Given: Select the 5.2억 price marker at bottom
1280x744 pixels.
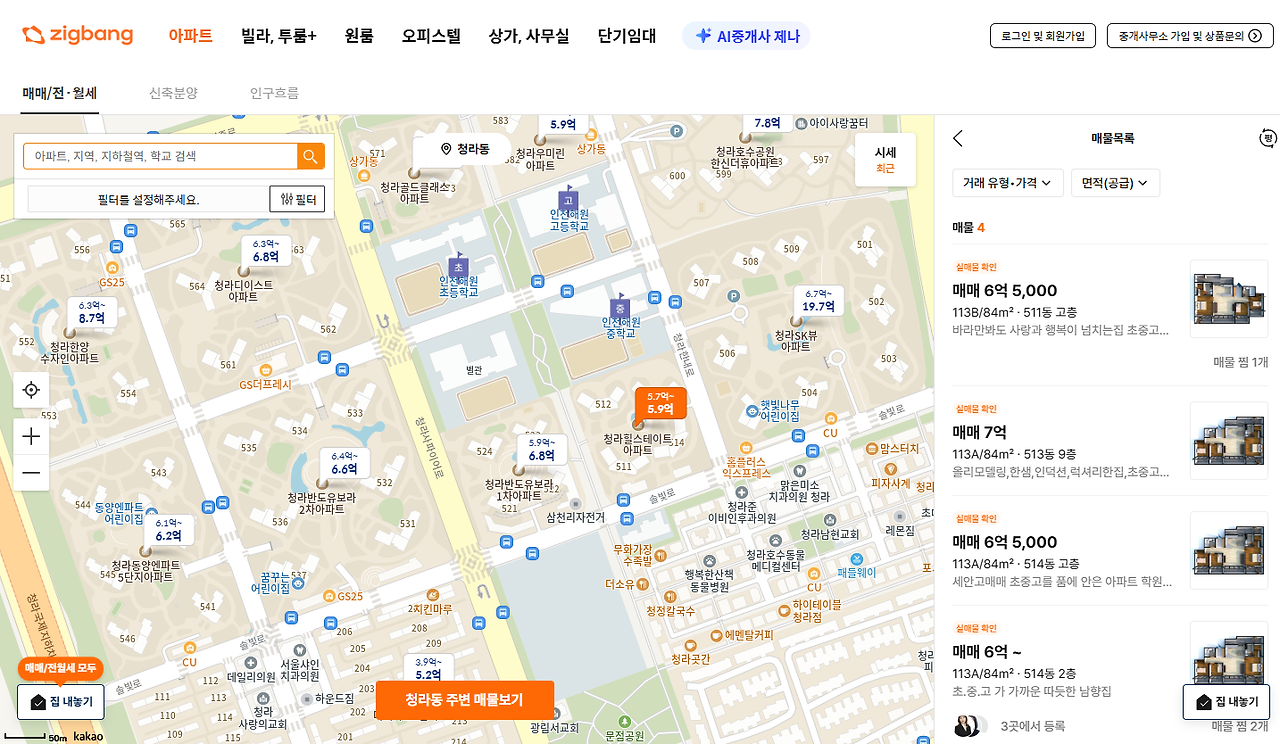Looking at the screenshot, I should click(428, 669).
